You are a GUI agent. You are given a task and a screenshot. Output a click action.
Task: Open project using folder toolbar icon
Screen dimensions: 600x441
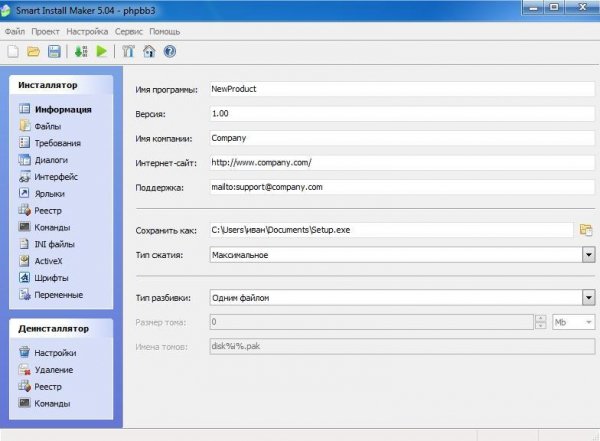[x=33, y=51]
